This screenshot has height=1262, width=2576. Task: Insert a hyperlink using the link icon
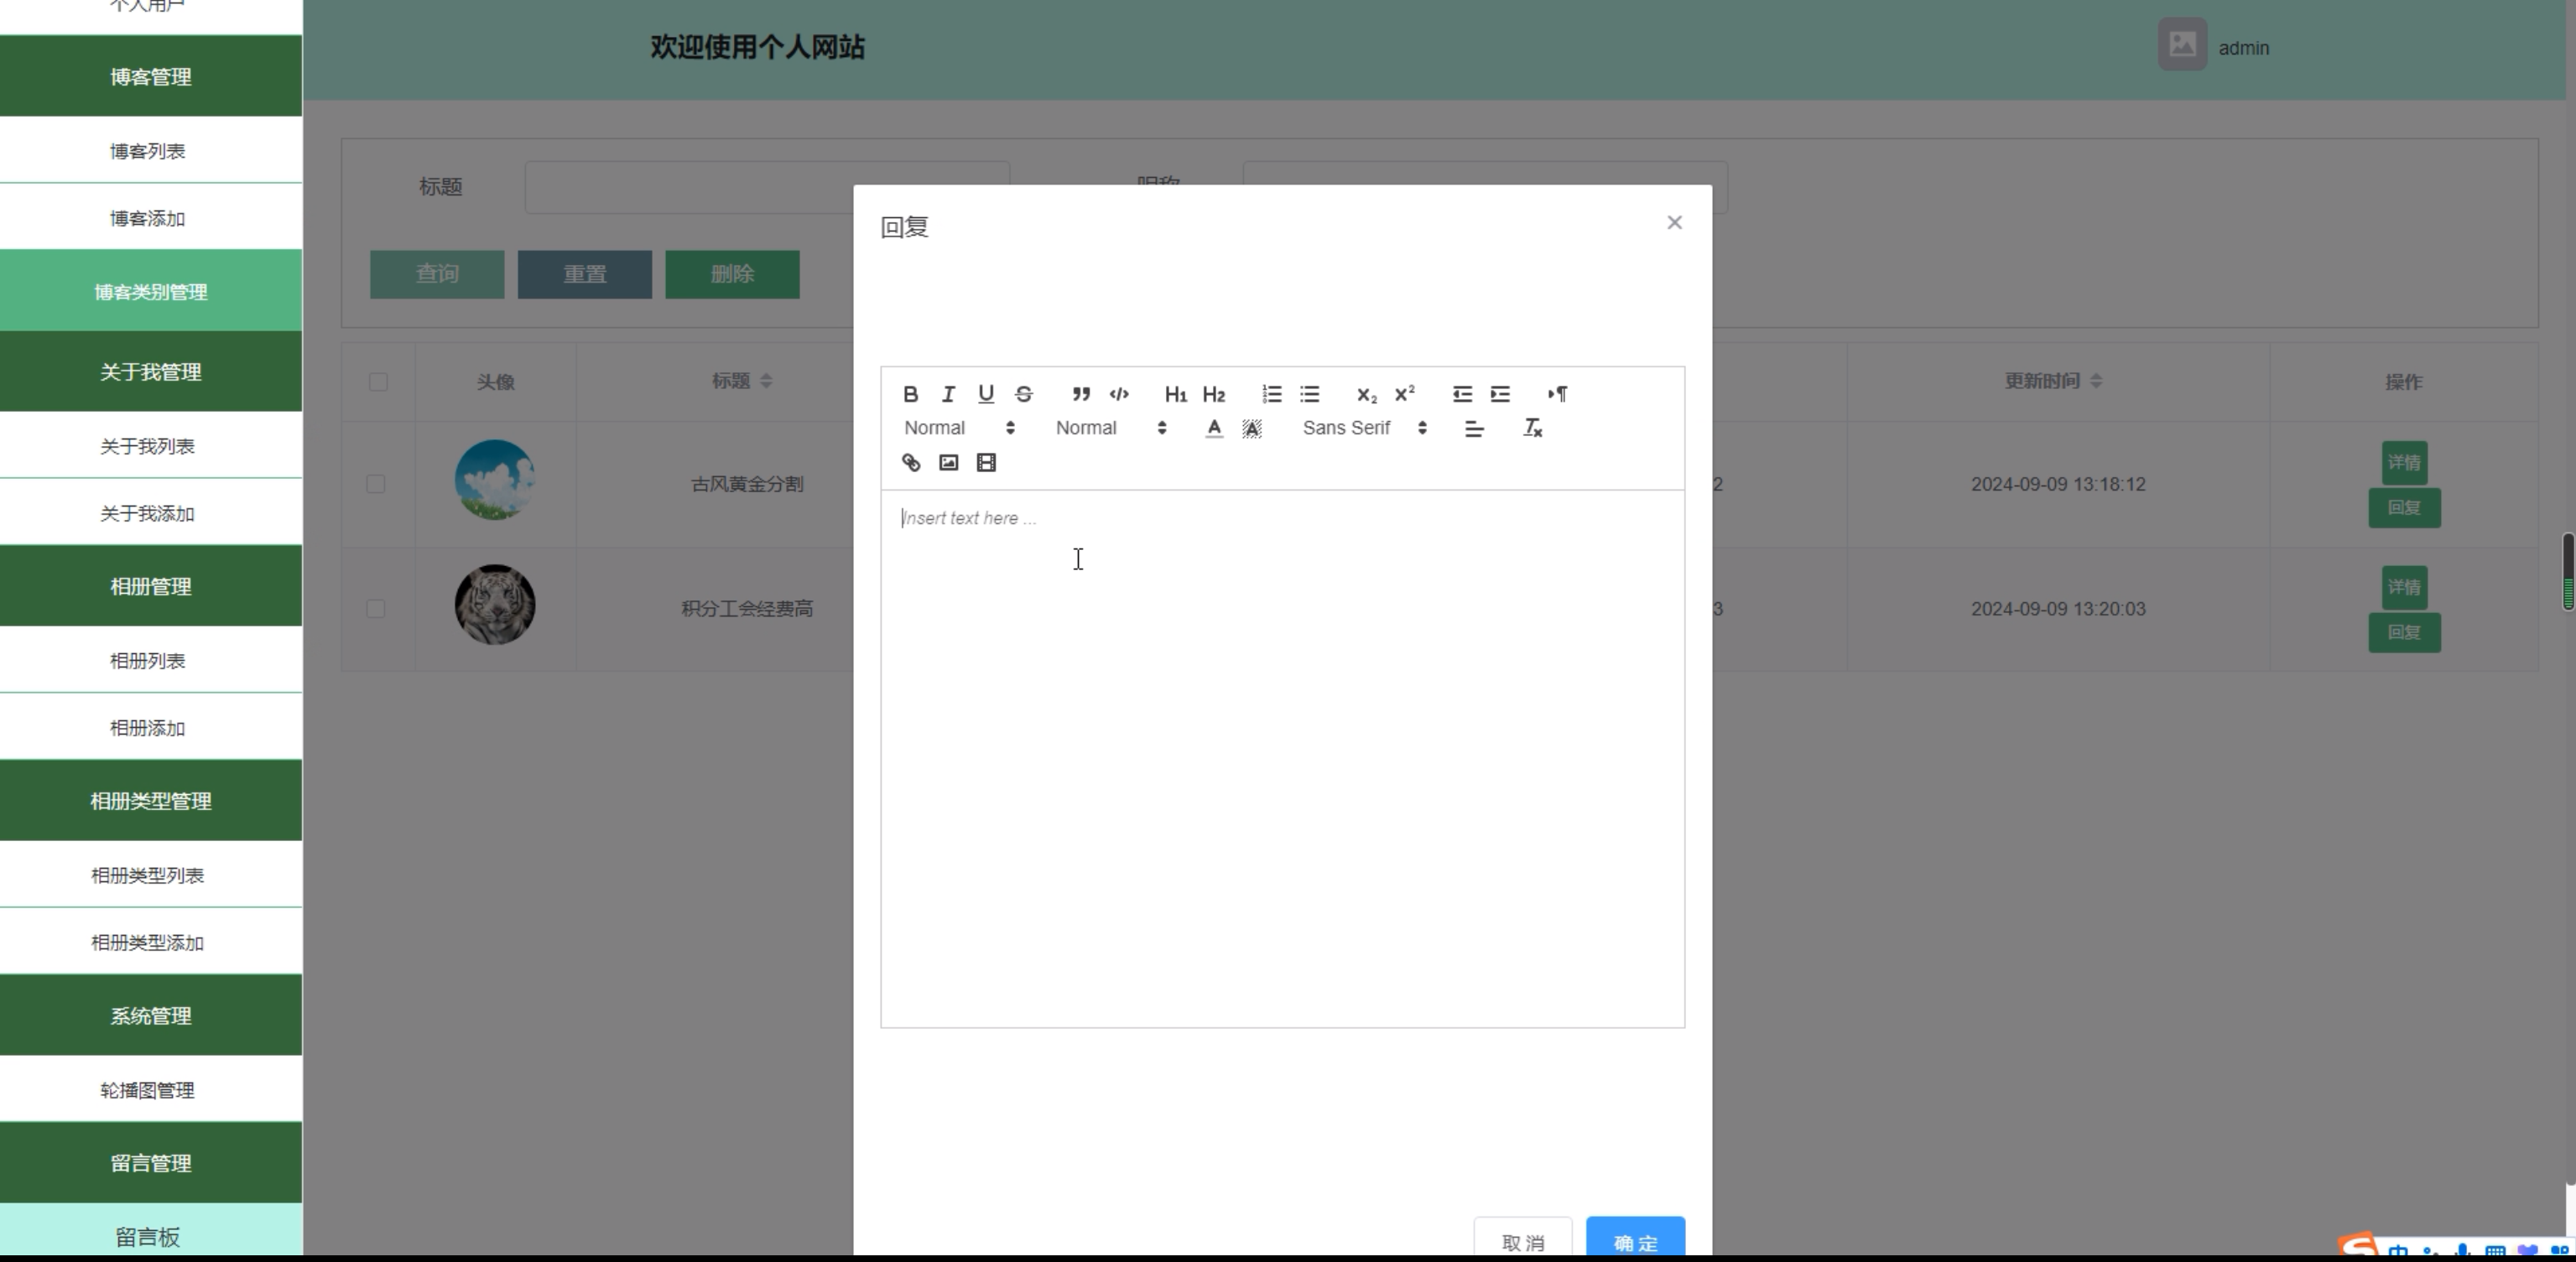[910, 462]
